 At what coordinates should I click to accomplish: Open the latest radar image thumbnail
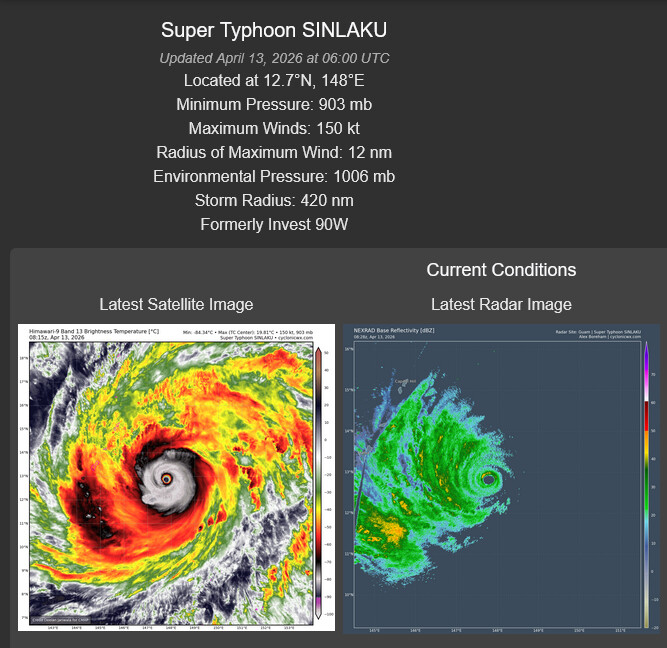501,479
